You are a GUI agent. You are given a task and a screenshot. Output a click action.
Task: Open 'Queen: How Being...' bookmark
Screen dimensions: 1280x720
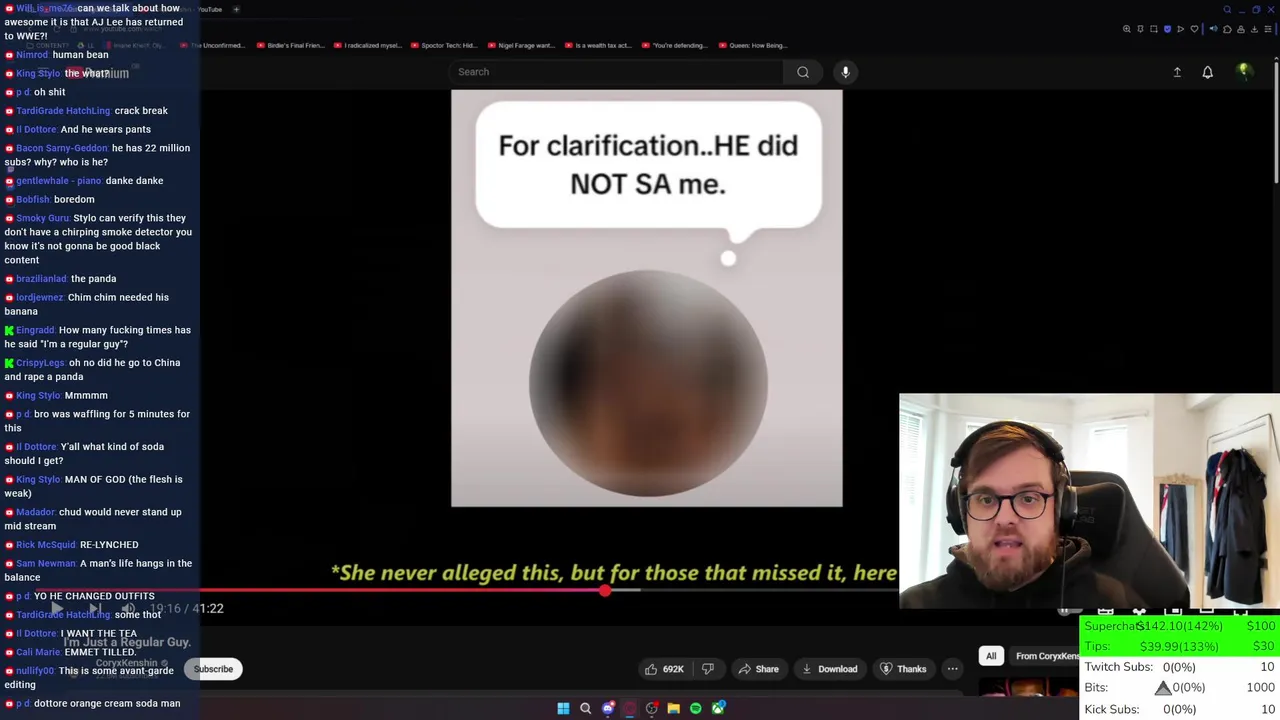(x=752, y=45)
